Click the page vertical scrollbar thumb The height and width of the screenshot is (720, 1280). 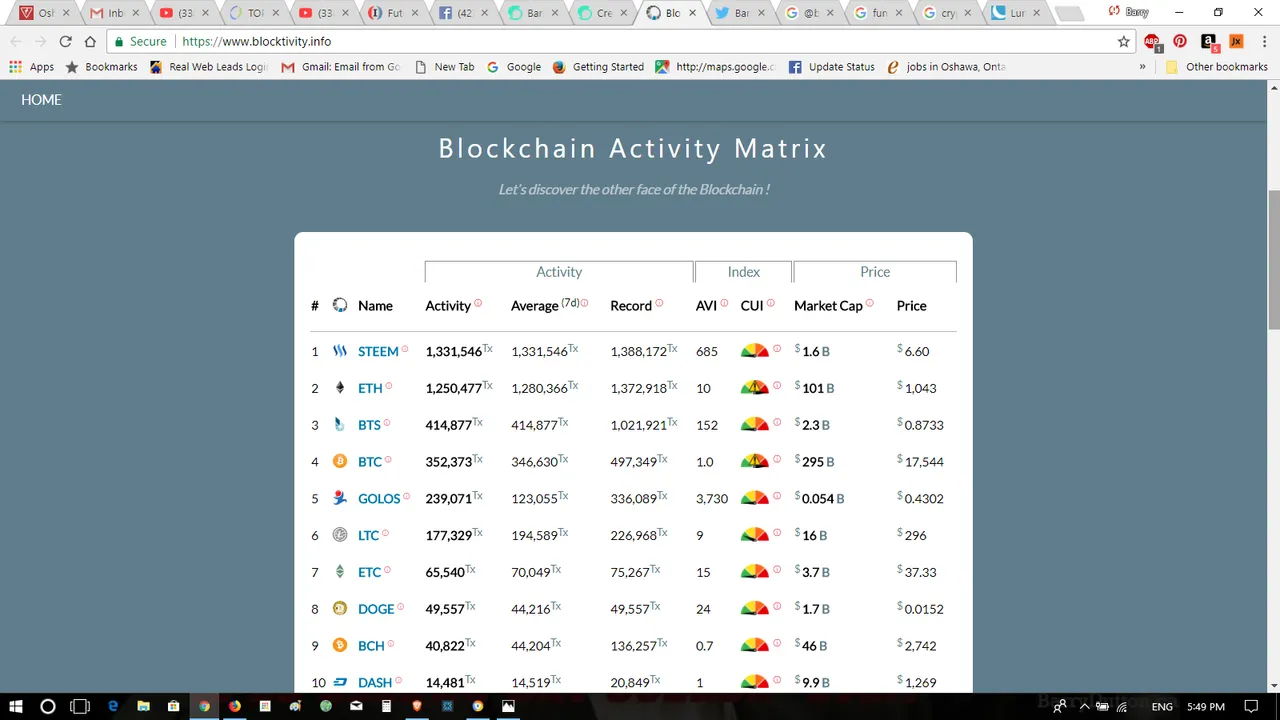click(1273, 259)
